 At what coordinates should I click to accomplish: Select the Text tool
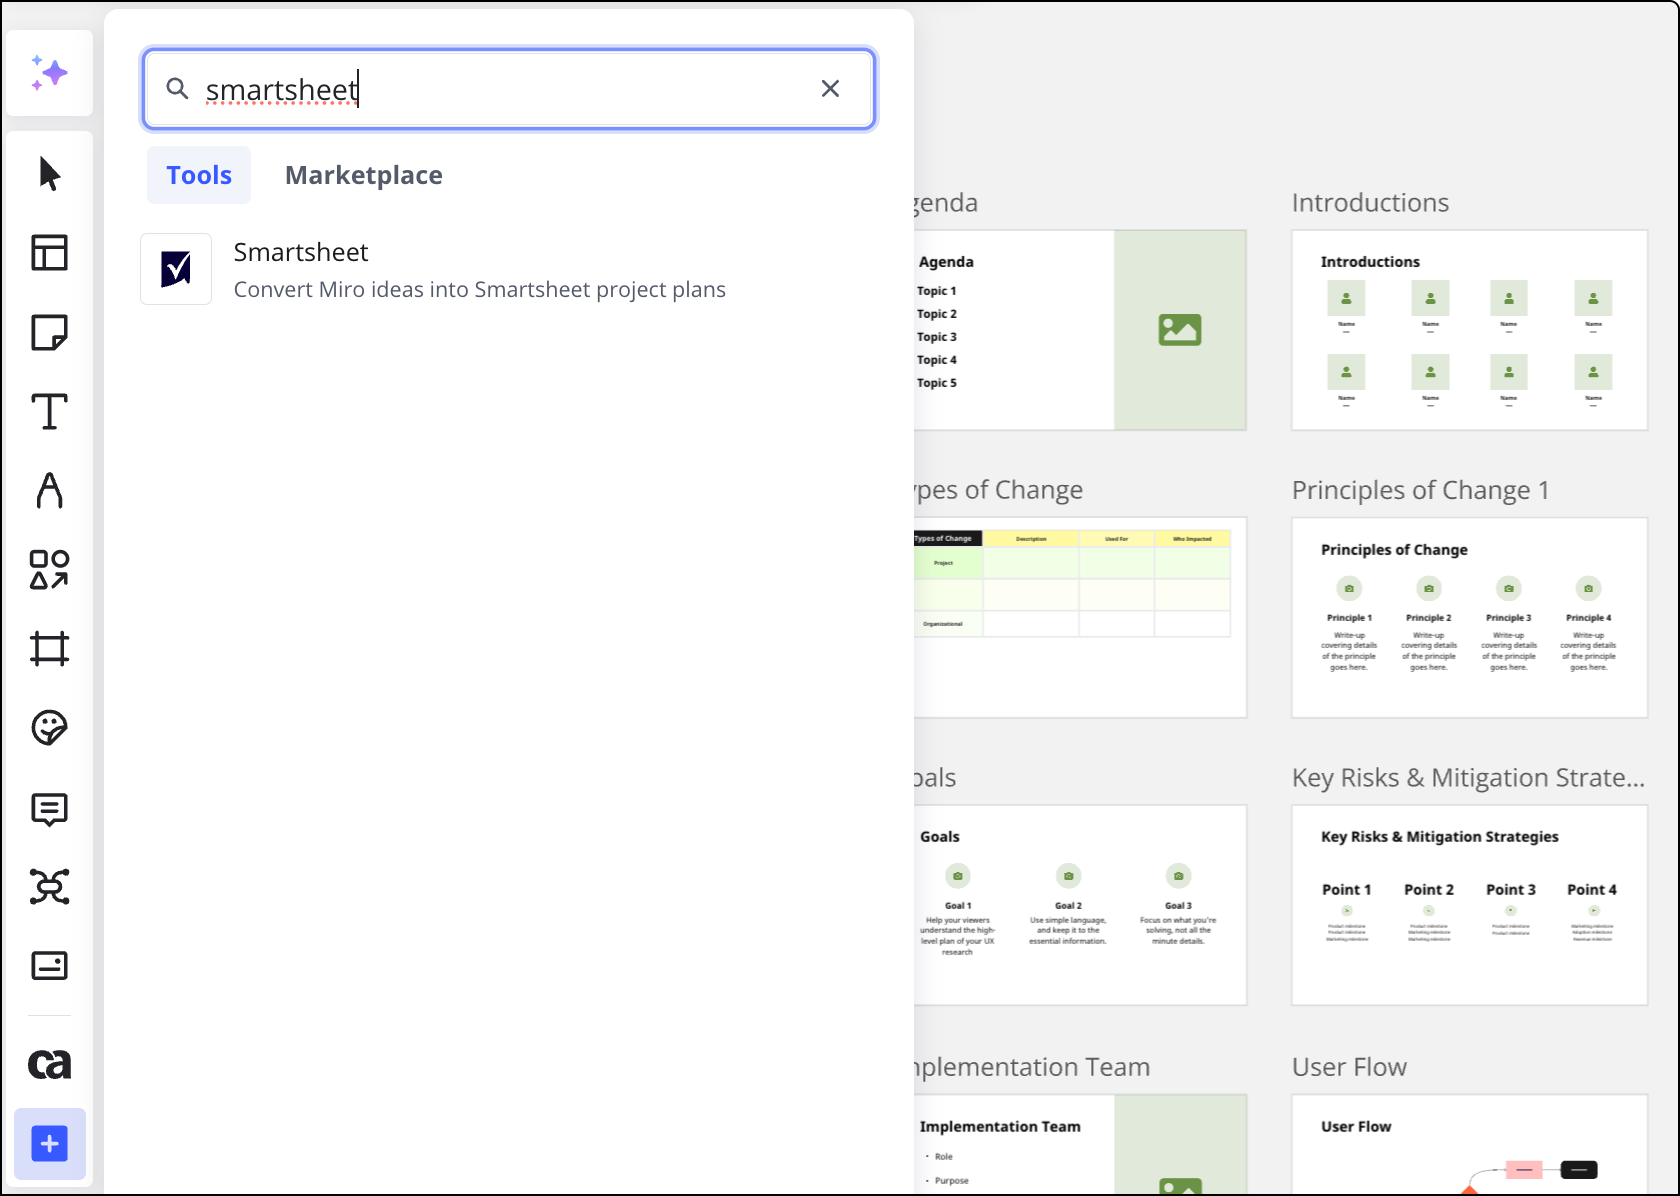pos(49,411)
